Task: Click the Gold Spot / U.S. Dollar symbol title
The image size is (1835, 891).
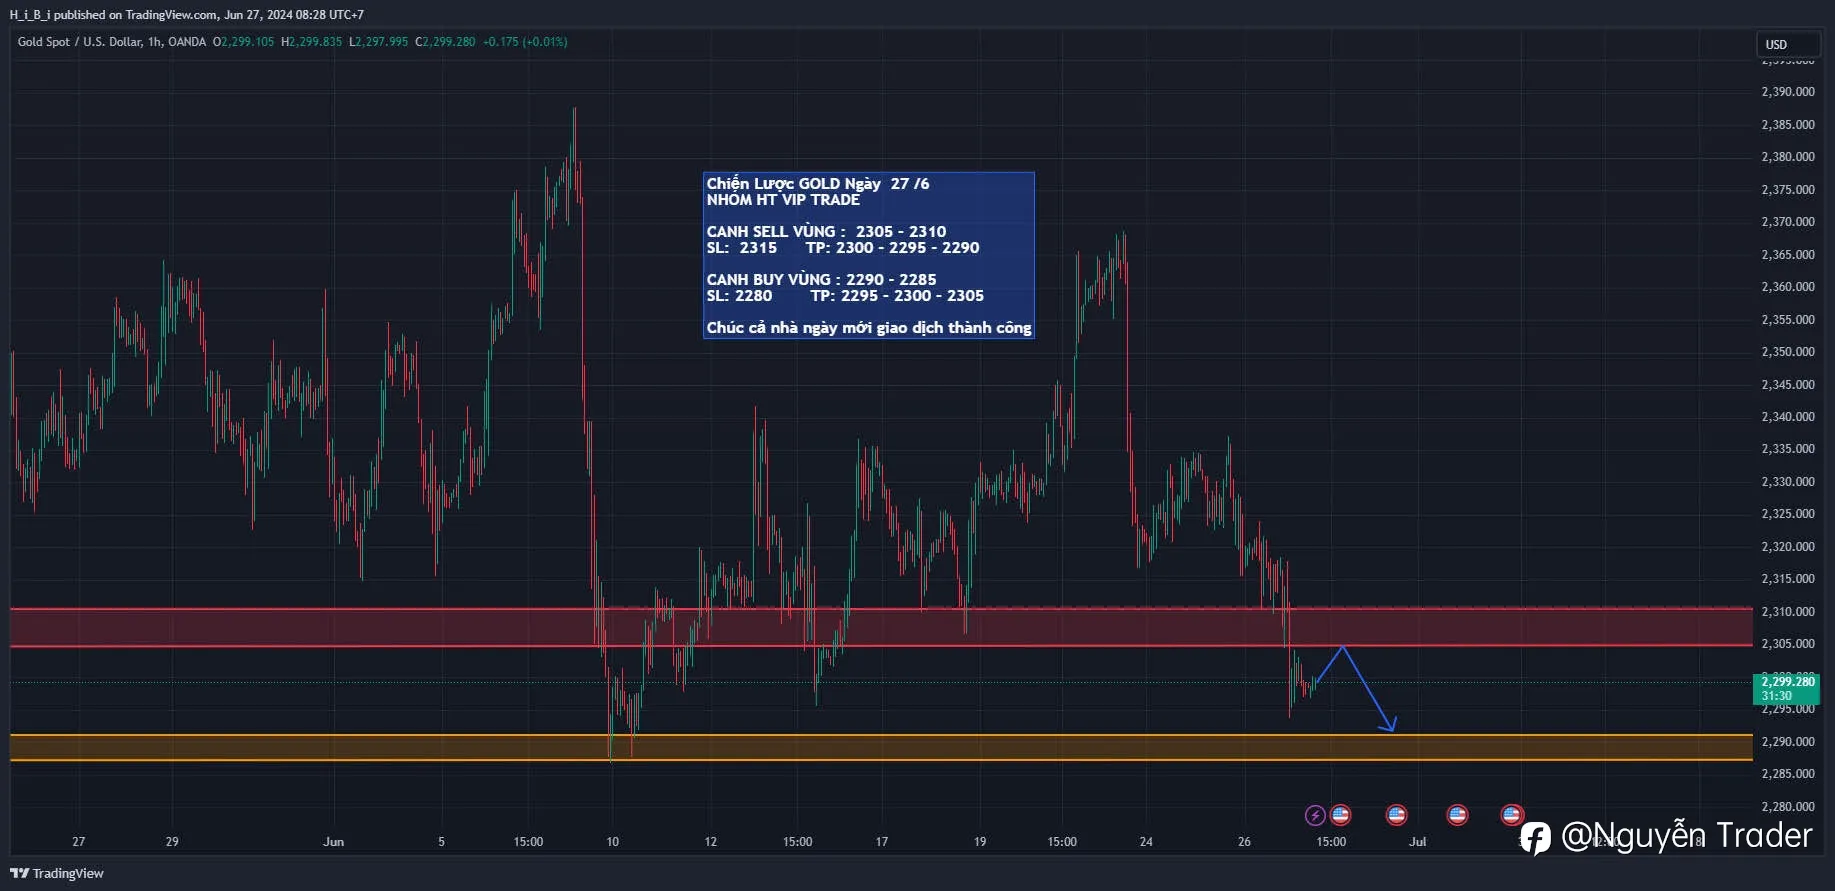Action: click(112, 42)
